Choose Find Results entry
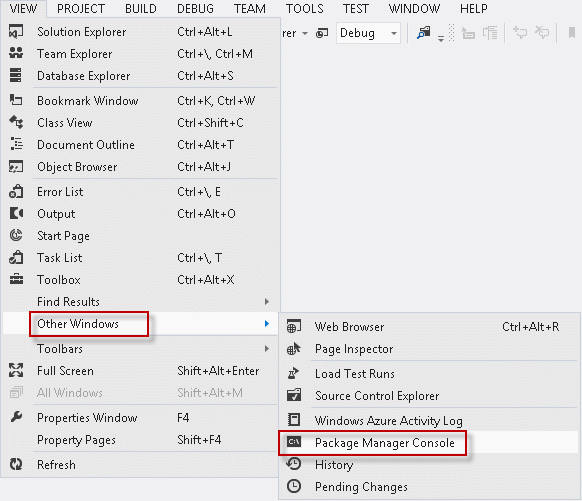582x501 pixels. pyautogui.click(x=140, y=301)
